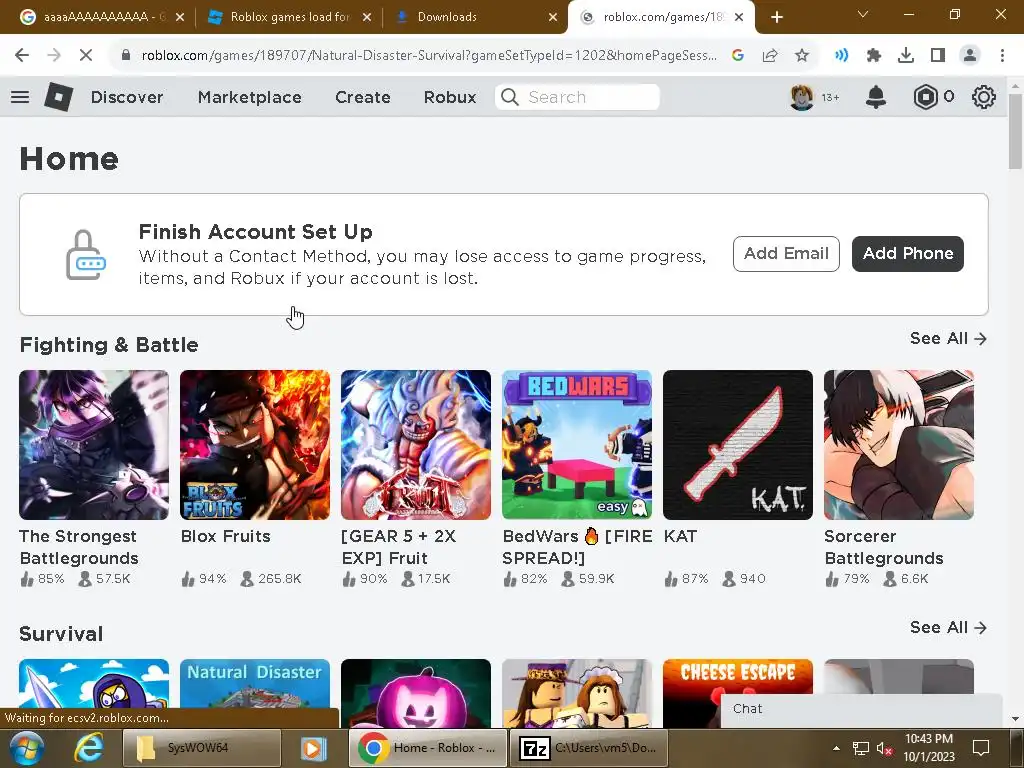Click the search magnifier icon
Viewport: 1024px width, 768px height.
pos(510,97)
